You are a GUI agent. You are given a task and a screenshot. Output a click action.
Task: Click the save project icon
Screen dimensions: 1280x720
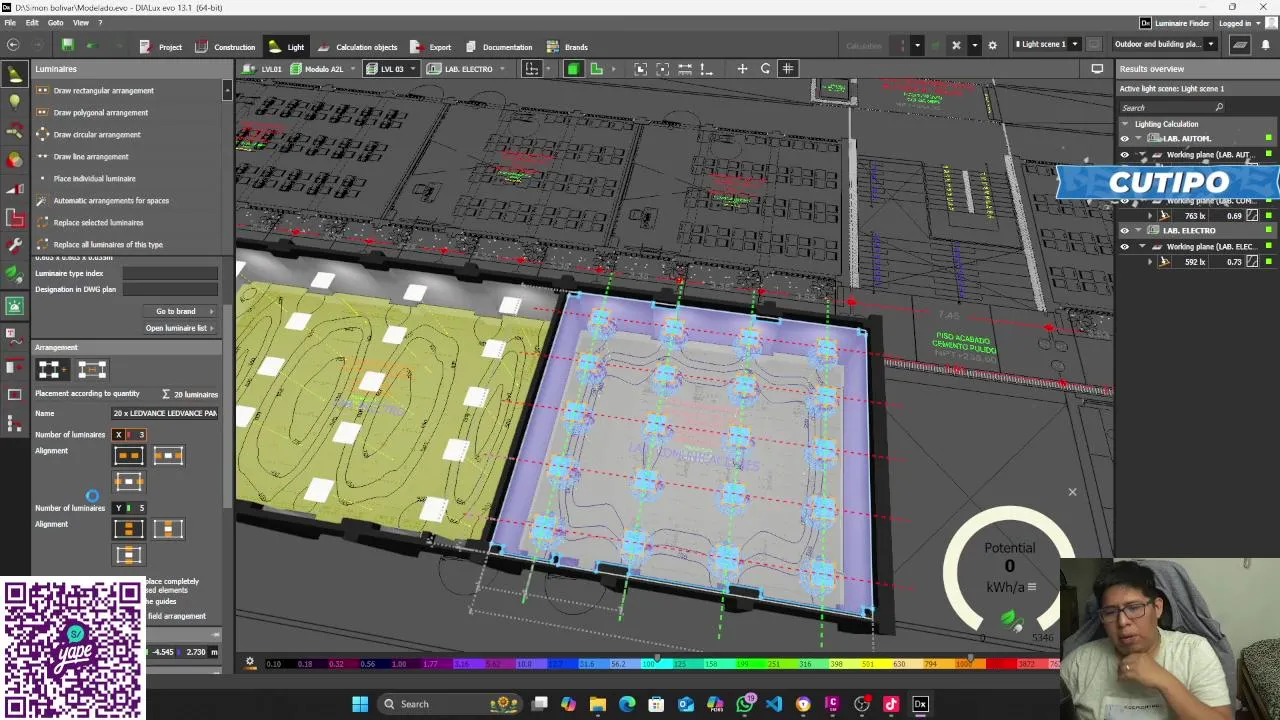[x=67, y=45]
